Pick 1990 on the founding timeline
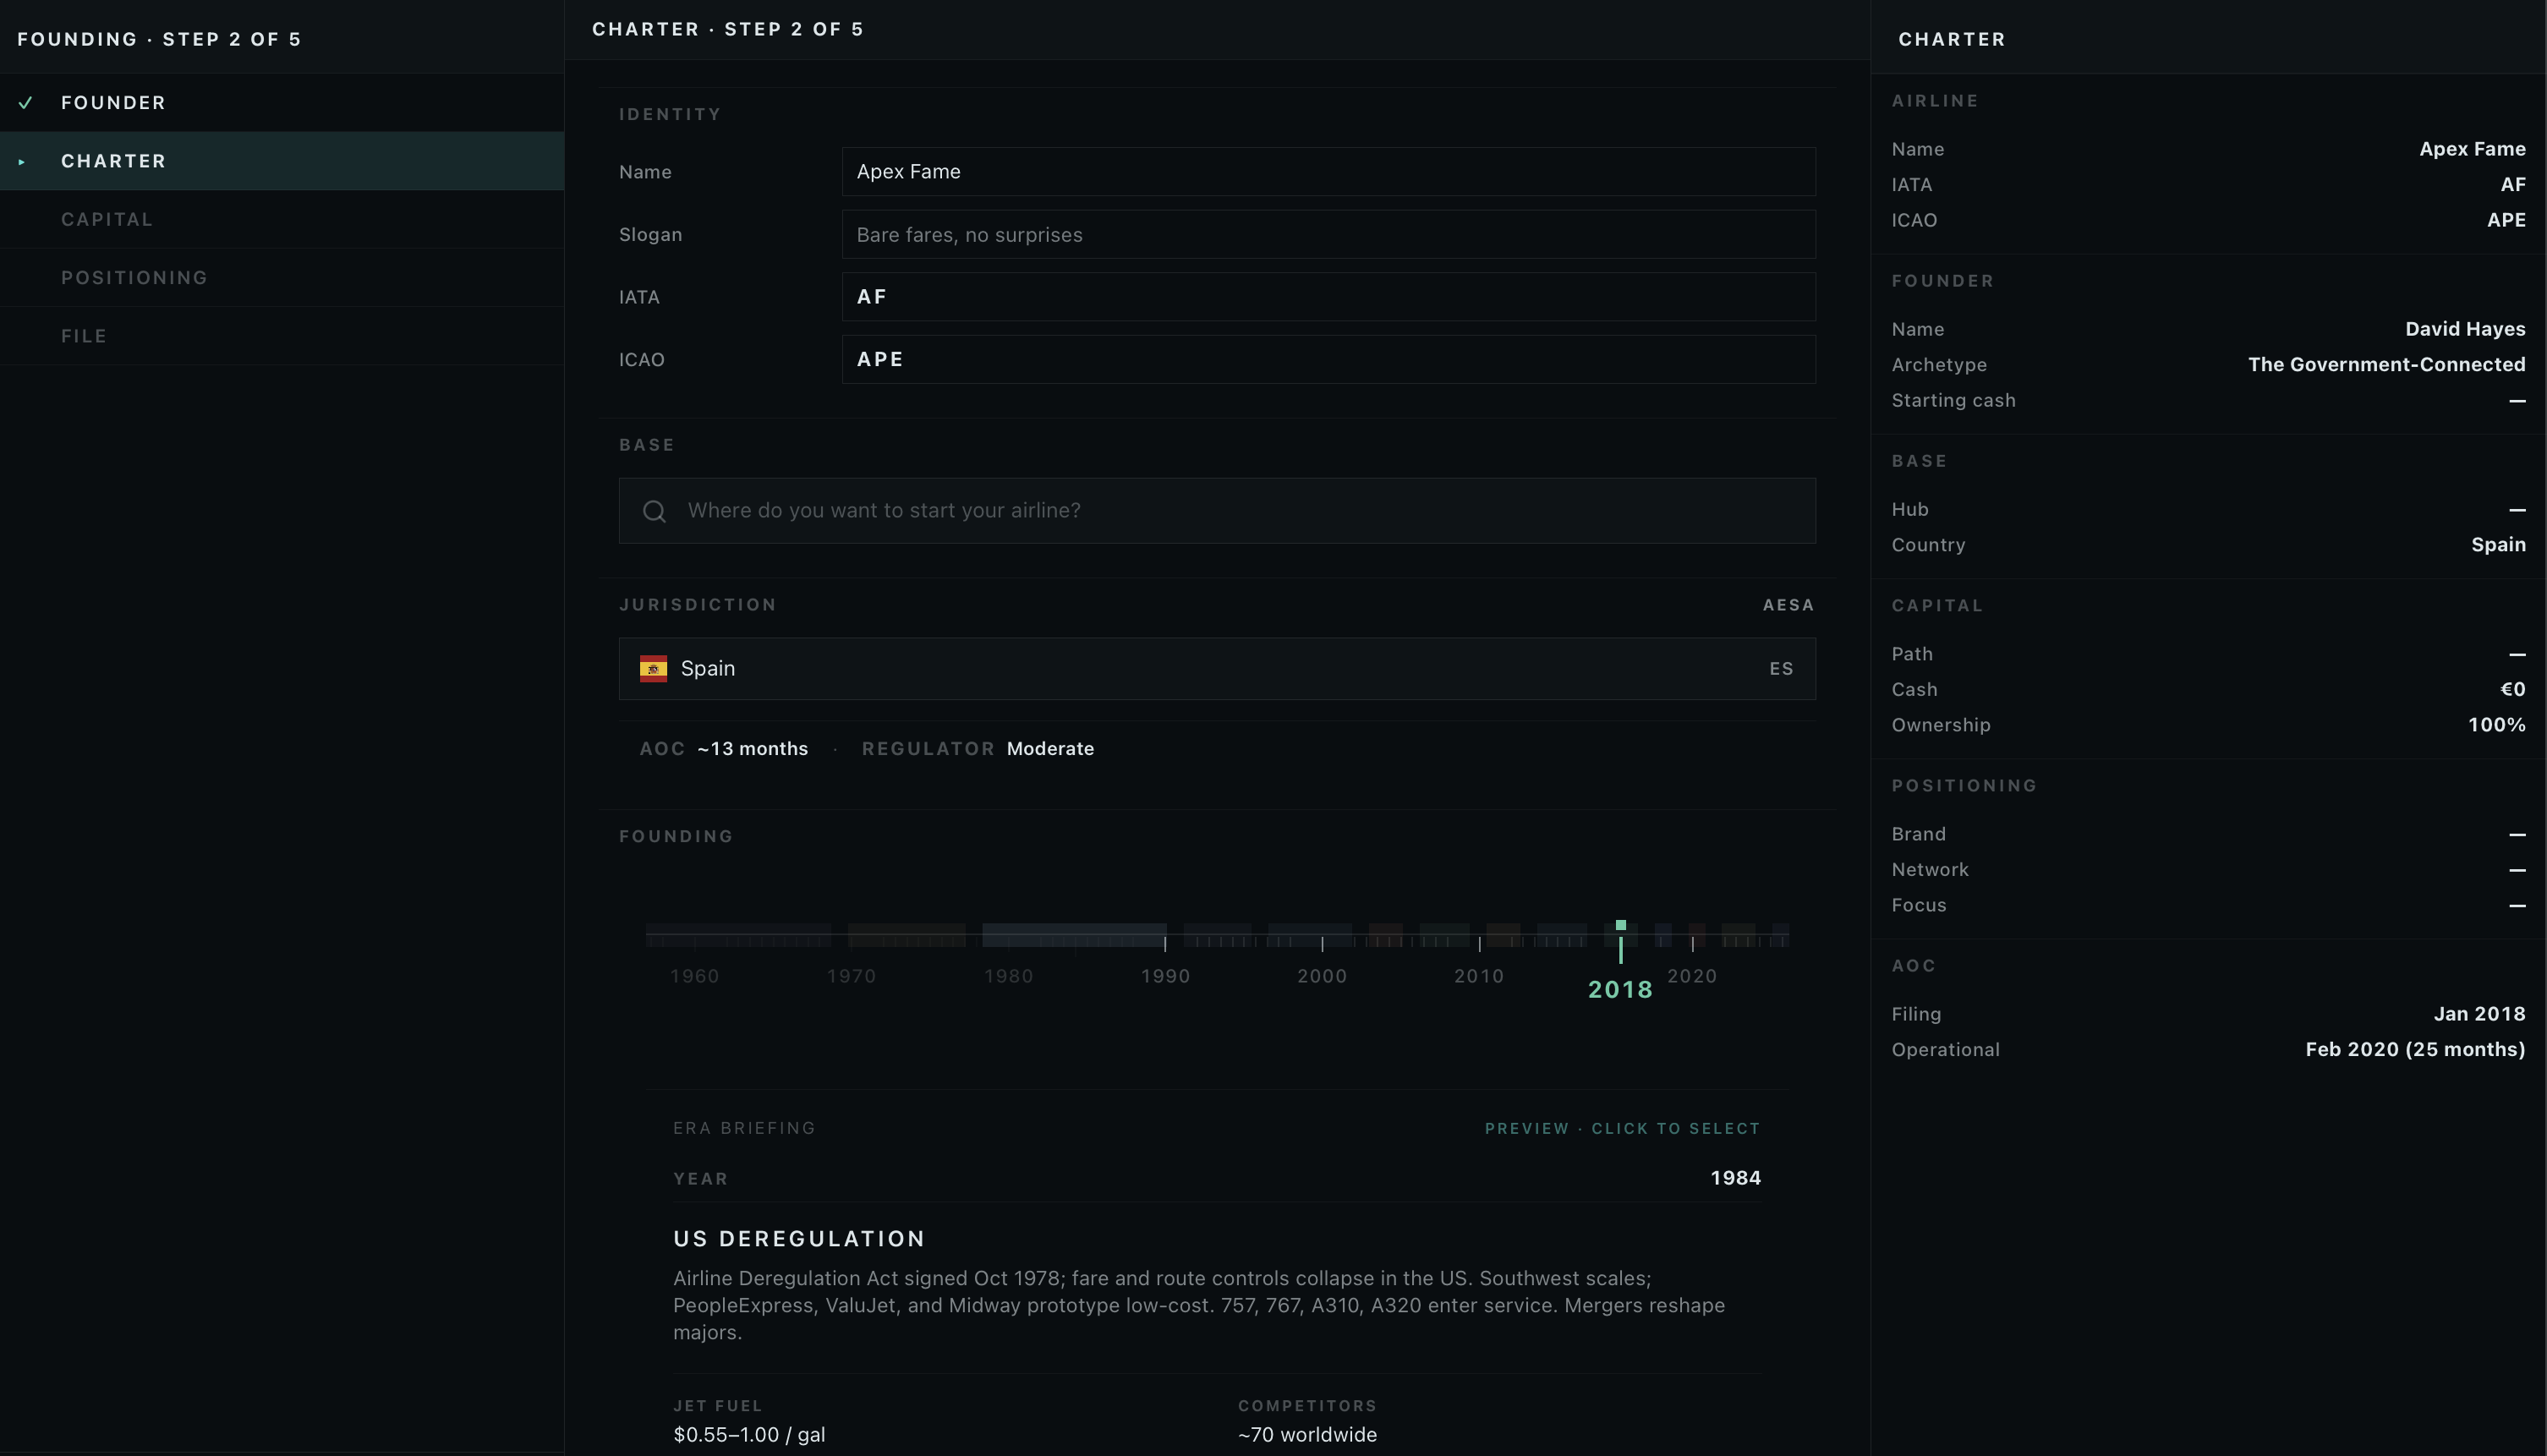Image resolution: width=2547 pixels, height=1456 pixels. [x=1165, y=976]
